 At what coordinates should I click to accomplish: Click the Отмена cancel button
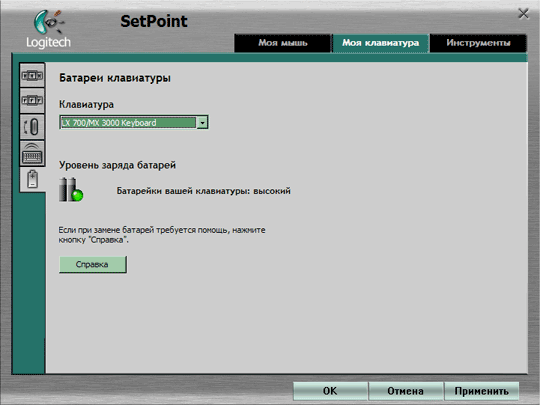click(405, 391)
